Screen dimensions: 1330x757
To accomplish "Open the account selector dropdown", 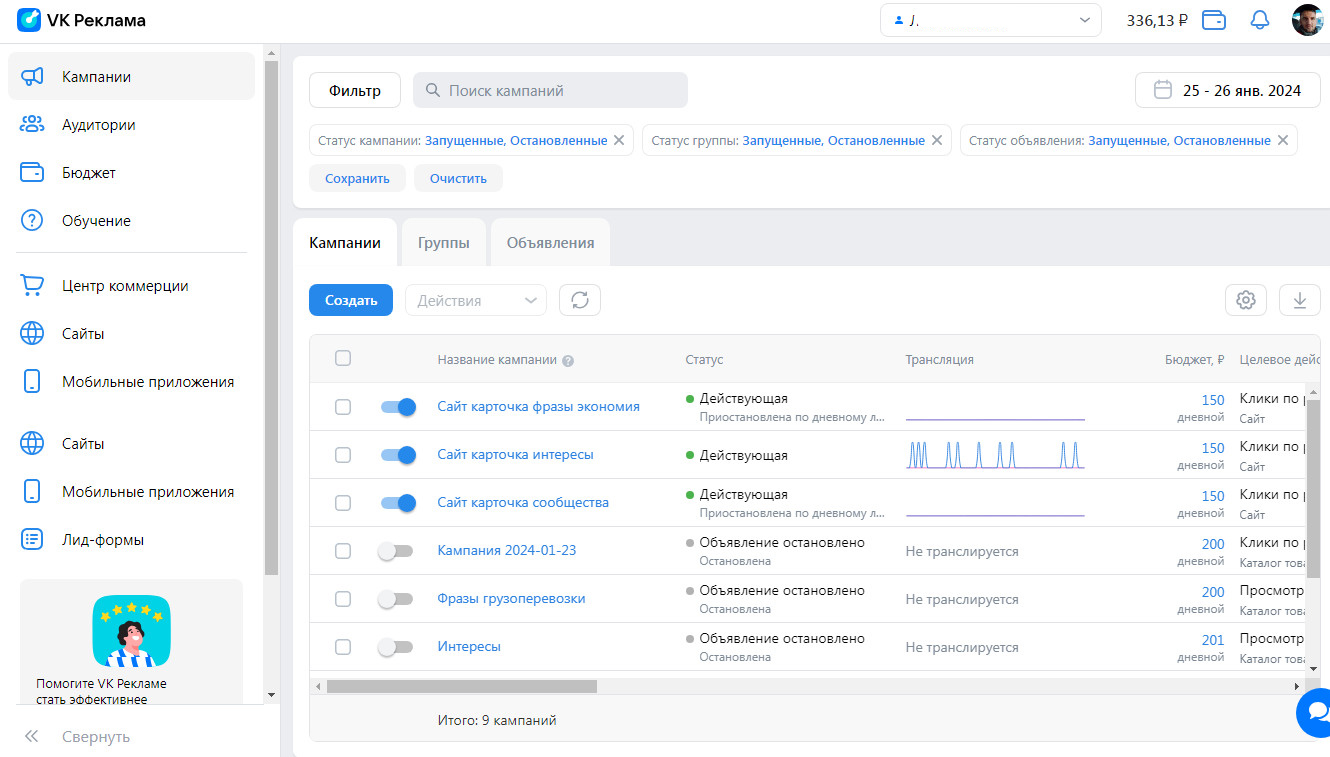I will (990, 20).
